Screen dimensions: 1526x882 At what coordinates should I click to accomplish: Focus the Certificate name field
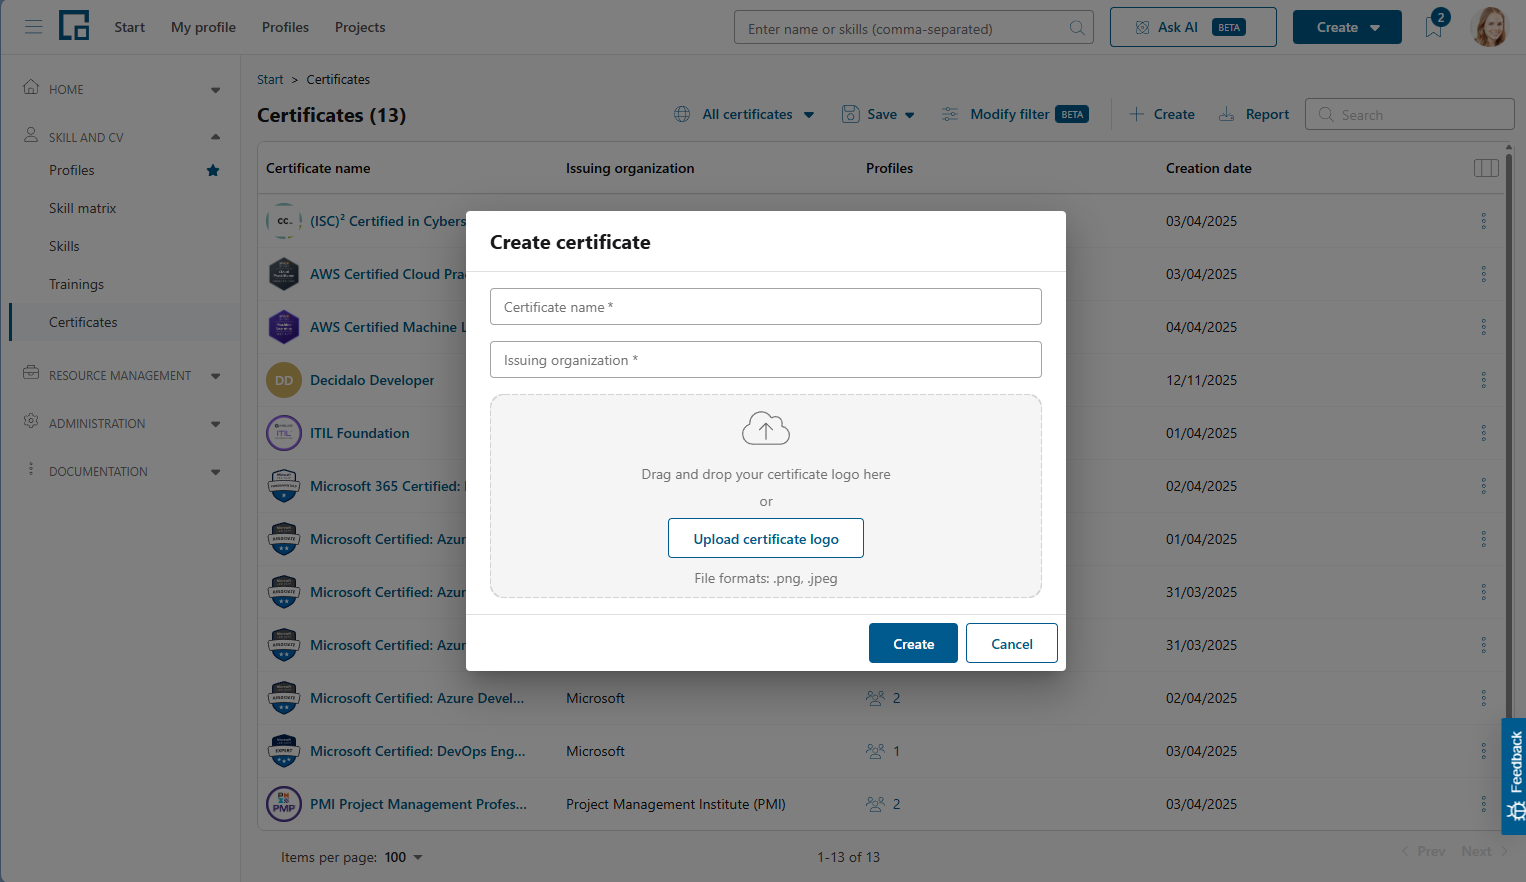point(766,307)
